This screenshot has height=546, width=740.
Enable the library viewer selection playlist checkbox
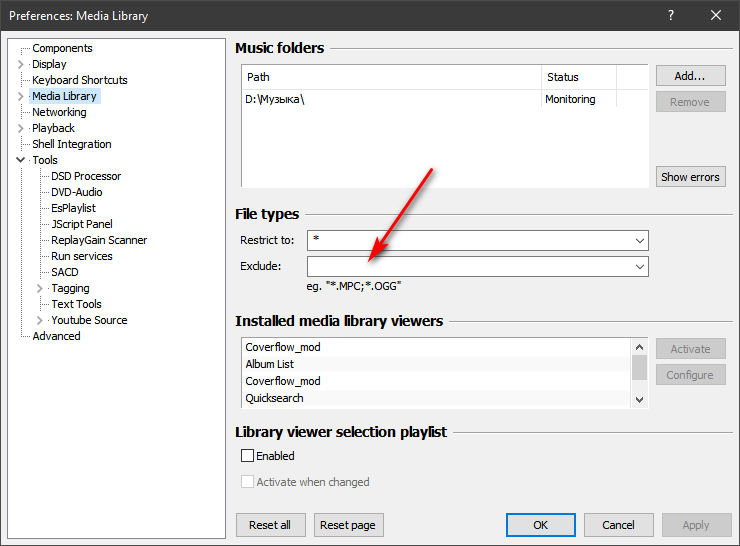point(248,456)
